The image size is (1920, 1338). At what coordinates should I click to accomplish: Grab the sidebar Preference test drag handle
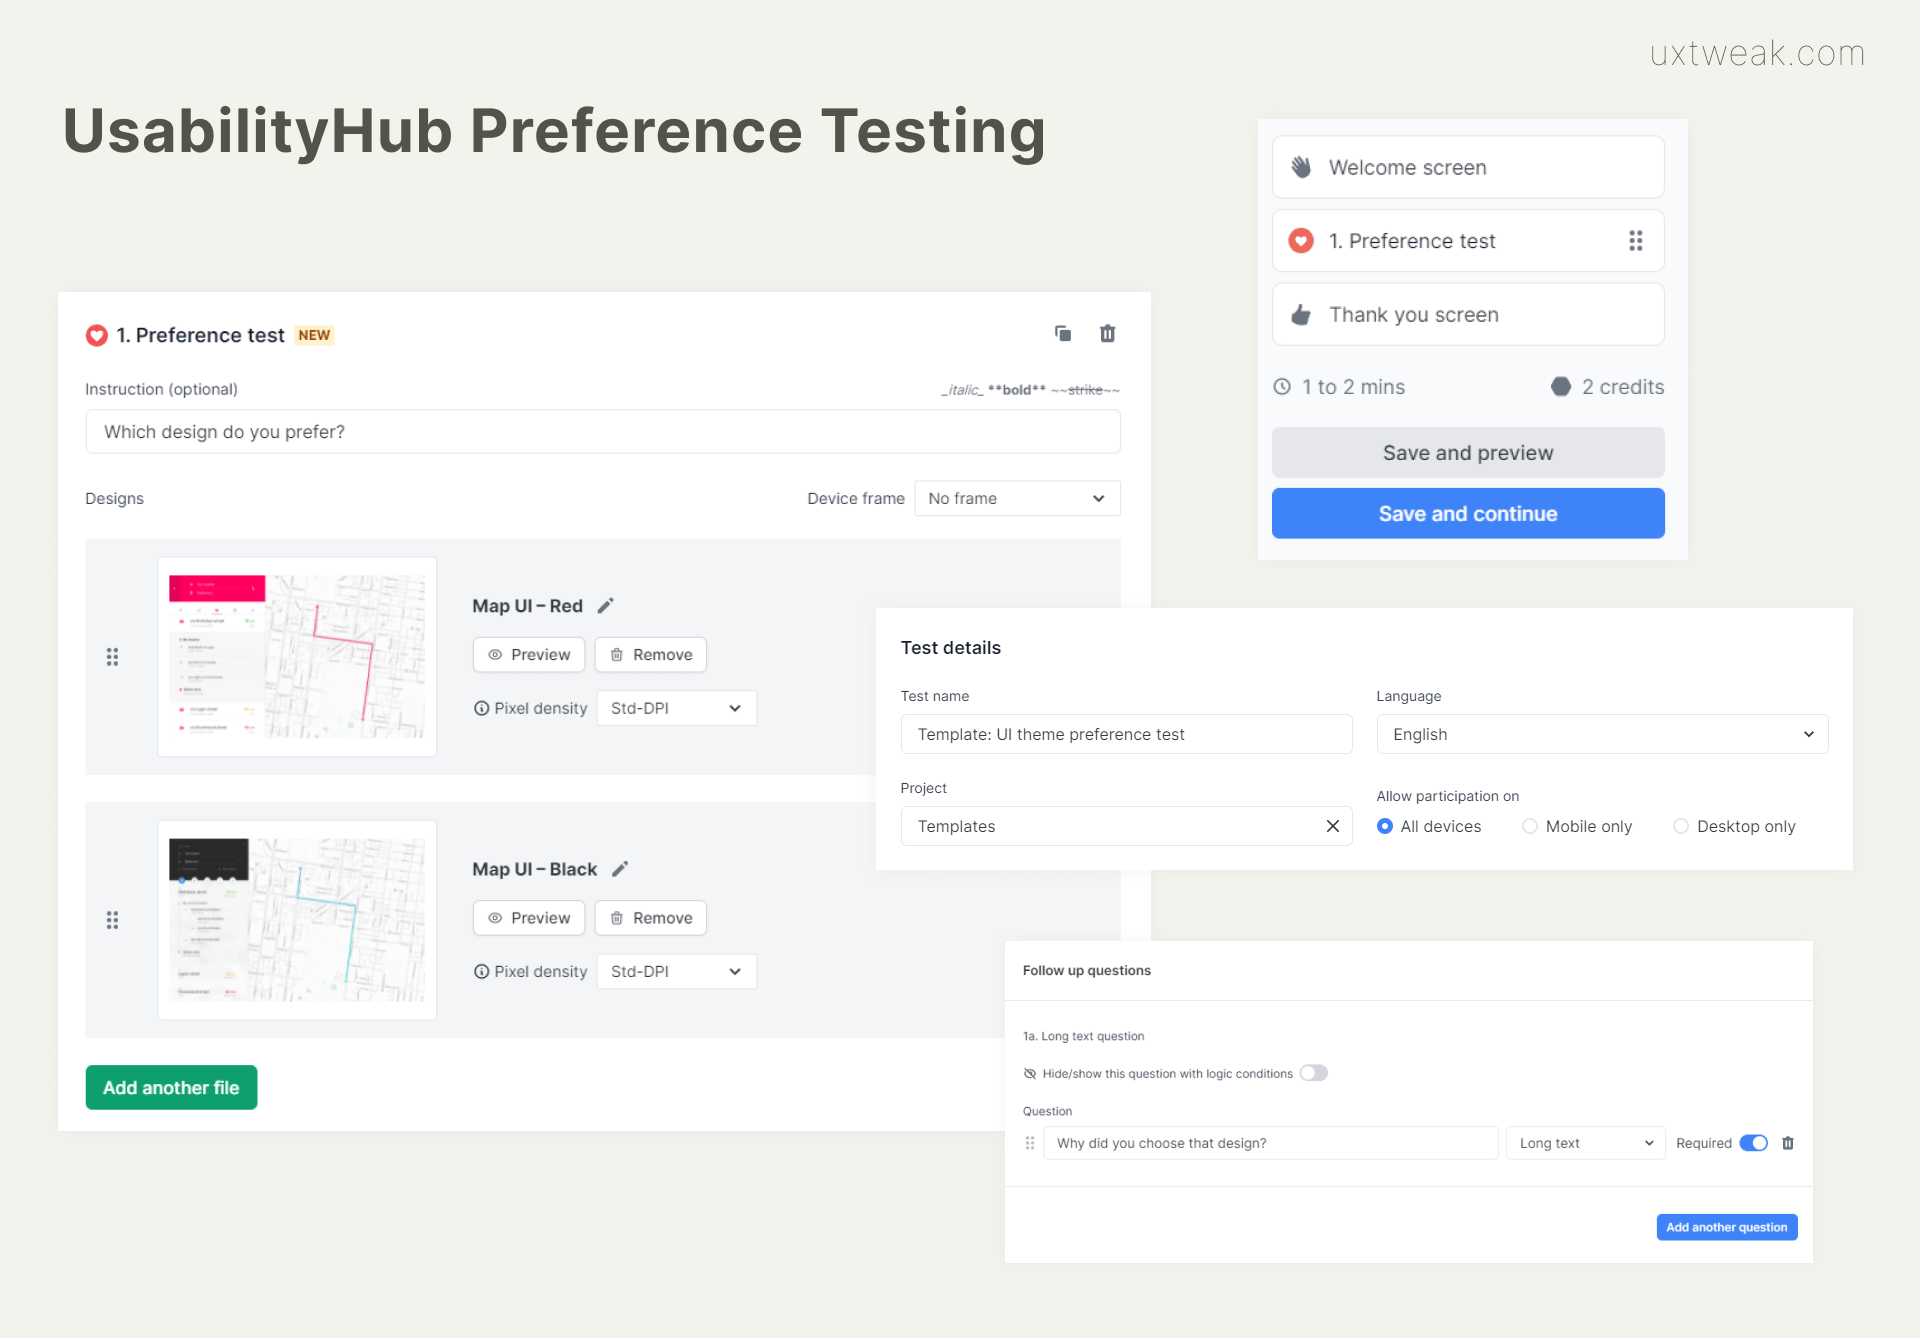tap(1636, 241)
